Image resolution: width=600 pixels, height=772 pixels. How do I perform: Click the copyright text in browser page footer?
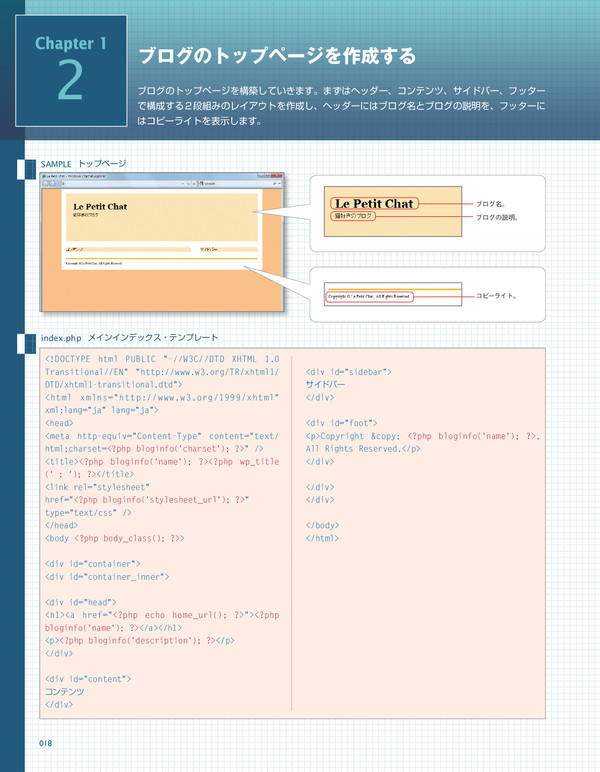pos(93,263)
